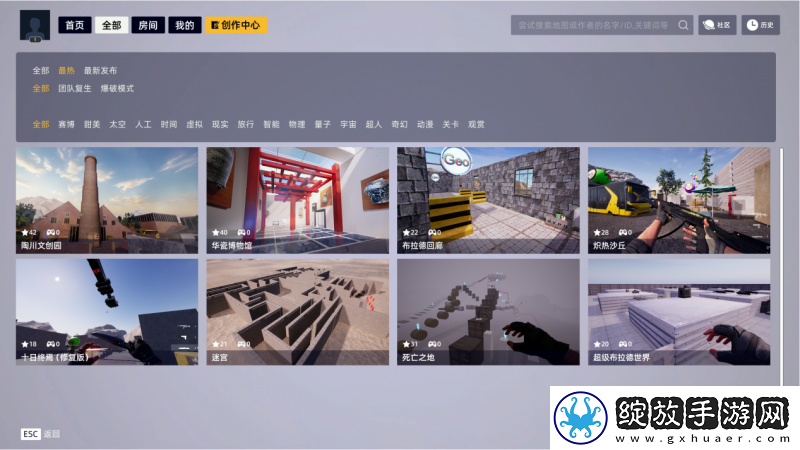Filter maps by 关卡 tag
This screenshot has height=450, width=800.
tap(451, 124)
